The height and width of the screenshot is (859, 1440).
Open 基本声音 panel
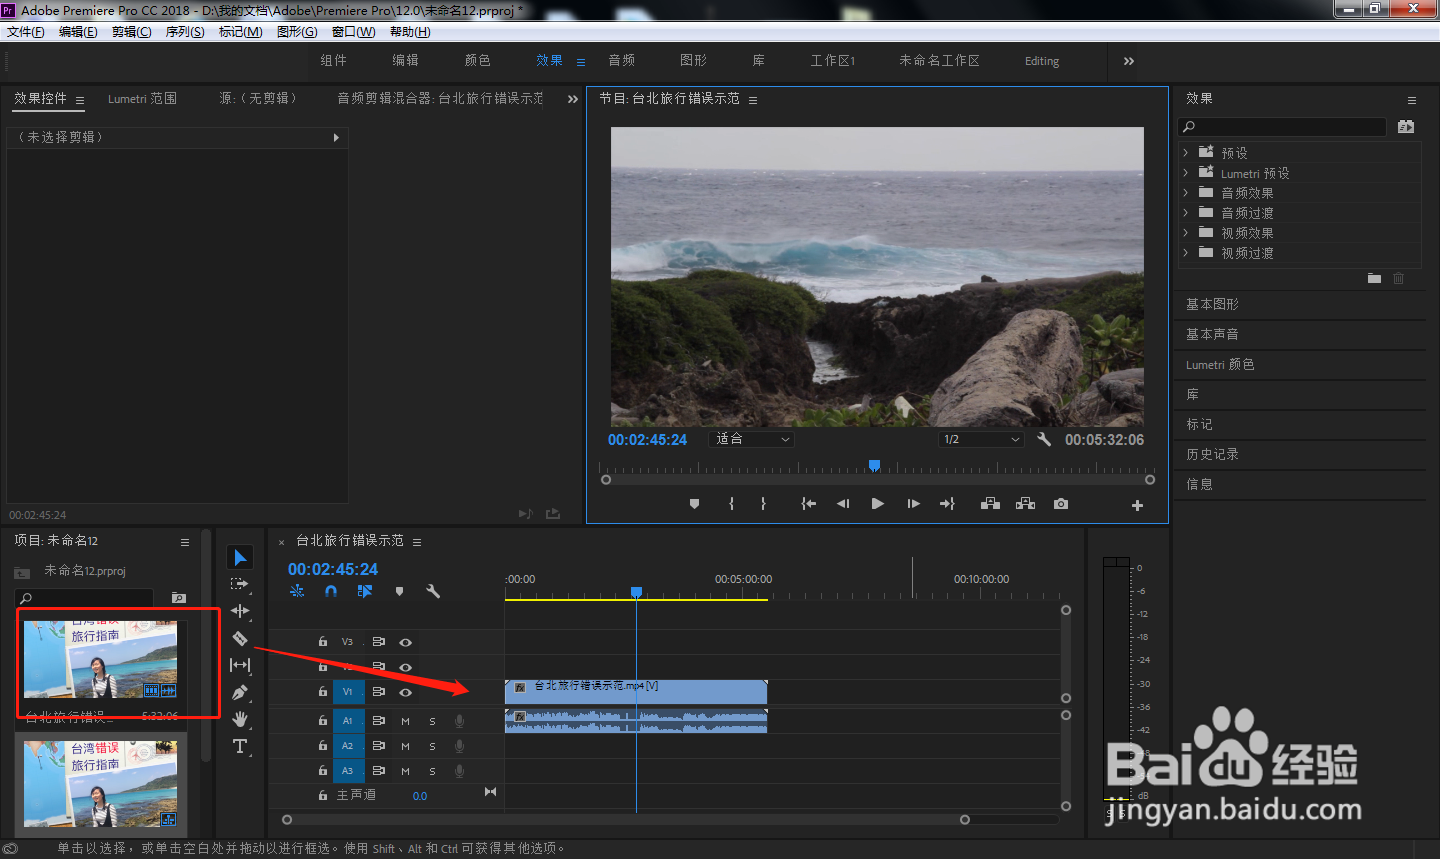coord(1212,334)
